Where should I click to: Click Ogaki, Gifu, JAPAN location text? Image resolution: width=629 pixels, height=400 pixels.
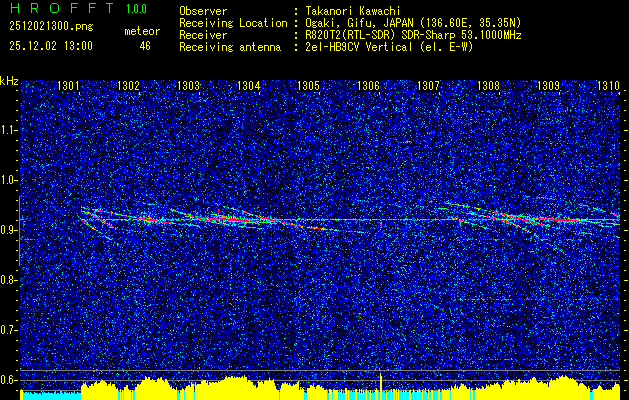413,23
